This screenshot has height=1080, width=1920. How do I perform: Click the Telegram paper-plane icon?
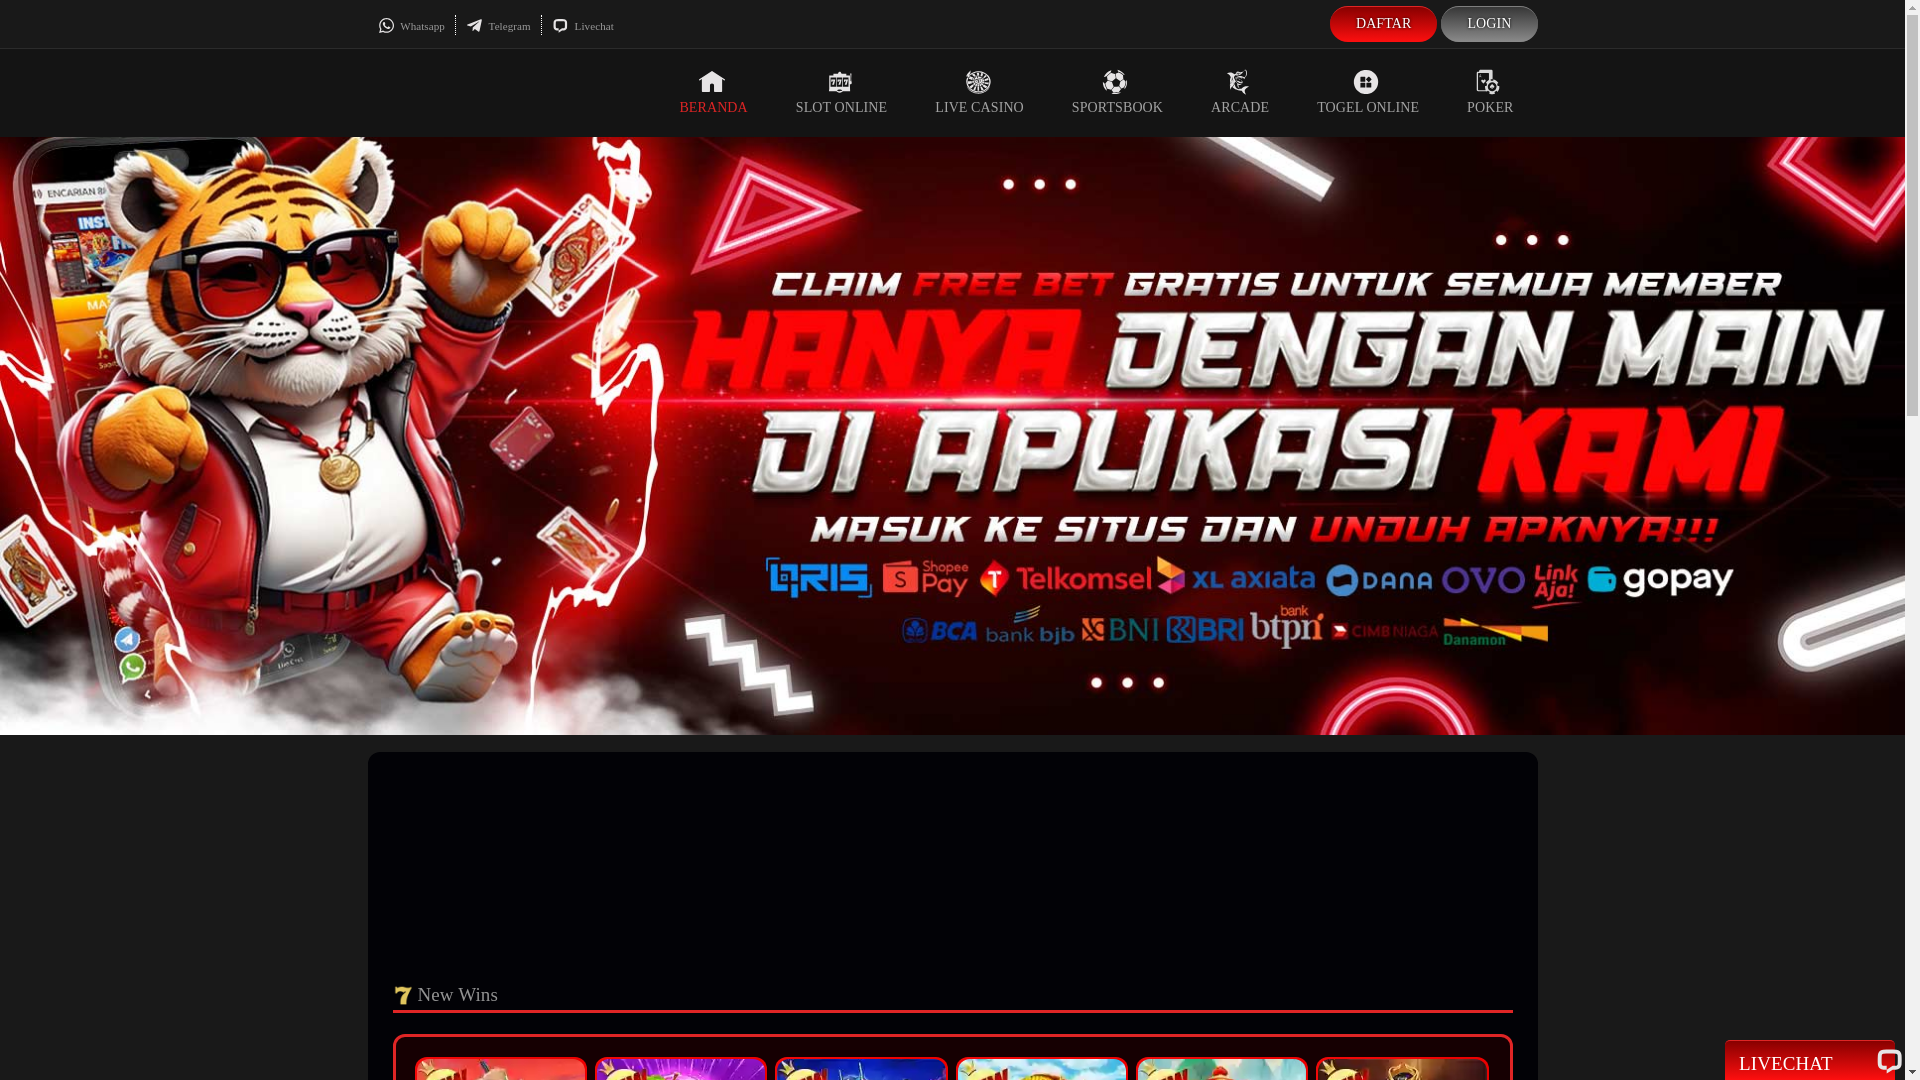(474, 26)
